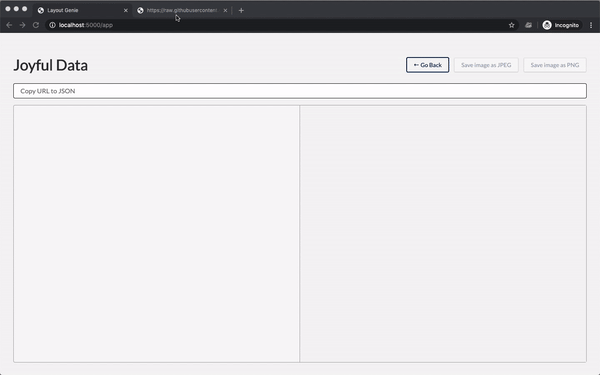This screenshot has width=600, height=375.
Task: Click the site info icon beside localhost
Action: 52,25
